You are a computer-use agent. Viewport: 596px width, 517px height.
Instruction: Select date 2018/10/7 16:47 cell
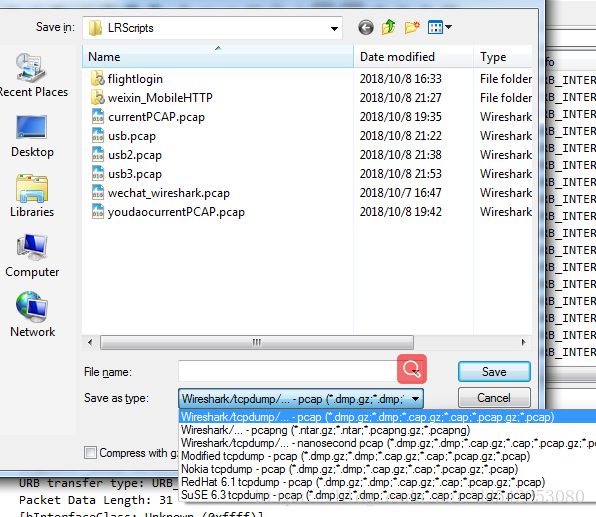click(401, 193)
